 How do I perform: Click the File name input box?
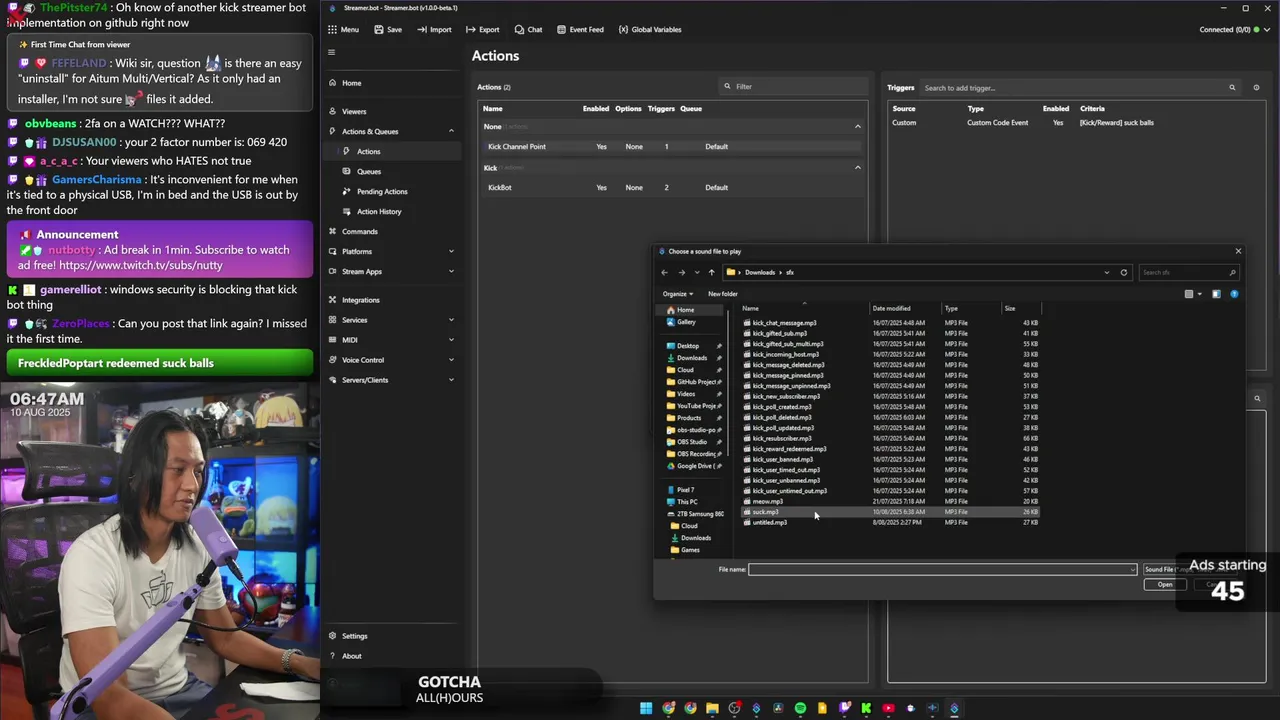[942, 569]
